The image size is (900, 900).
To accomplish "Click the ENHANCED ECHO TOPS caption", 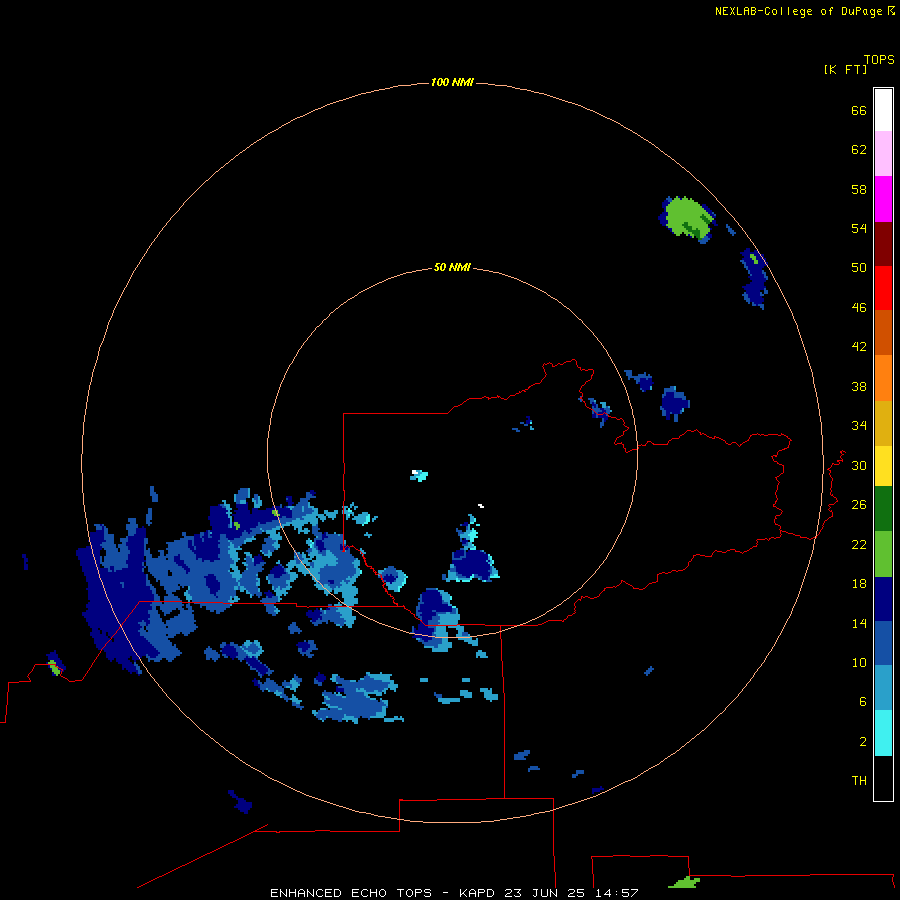I will (351, 893).
